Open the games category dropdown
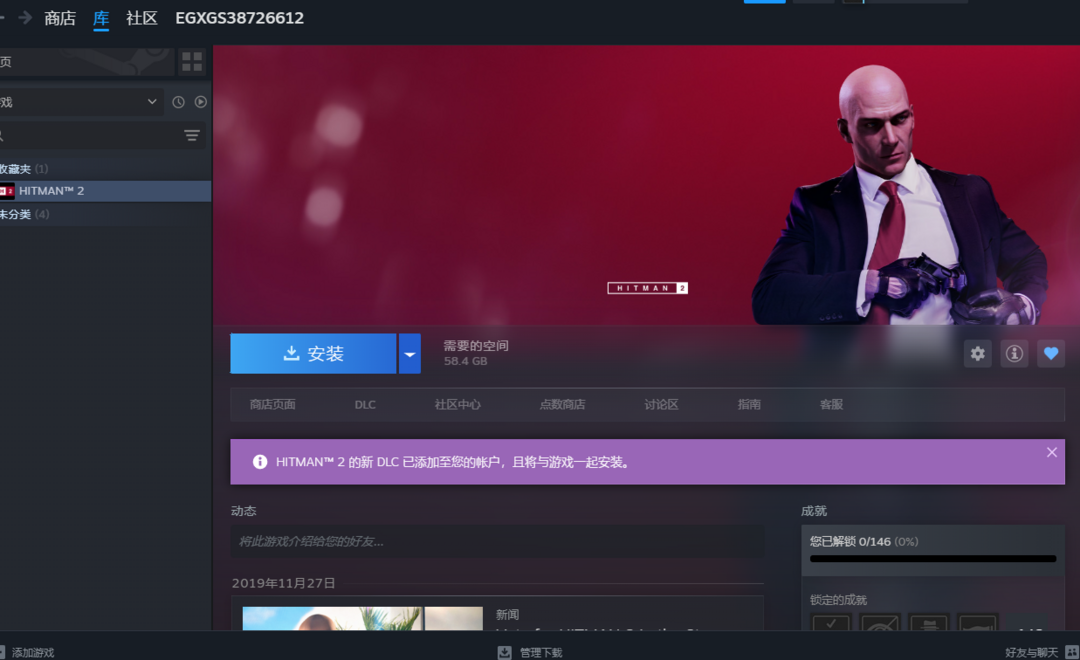 pos(80,102)
